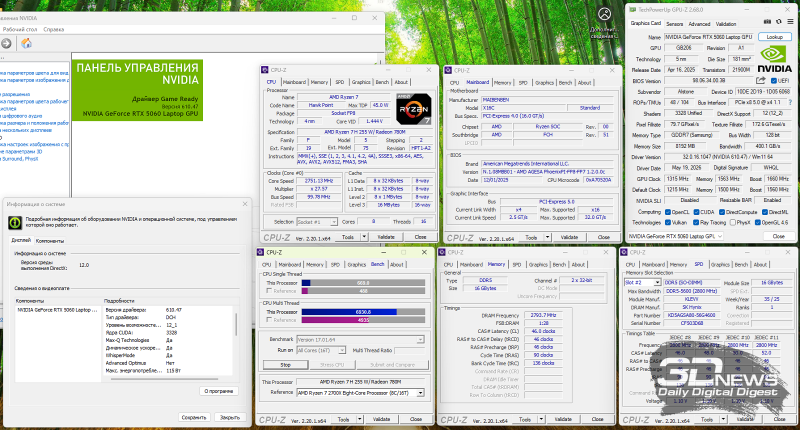Toggle the DirectCompute checkbox
Viewport: 800px width, 430px height.
point(722,212)
